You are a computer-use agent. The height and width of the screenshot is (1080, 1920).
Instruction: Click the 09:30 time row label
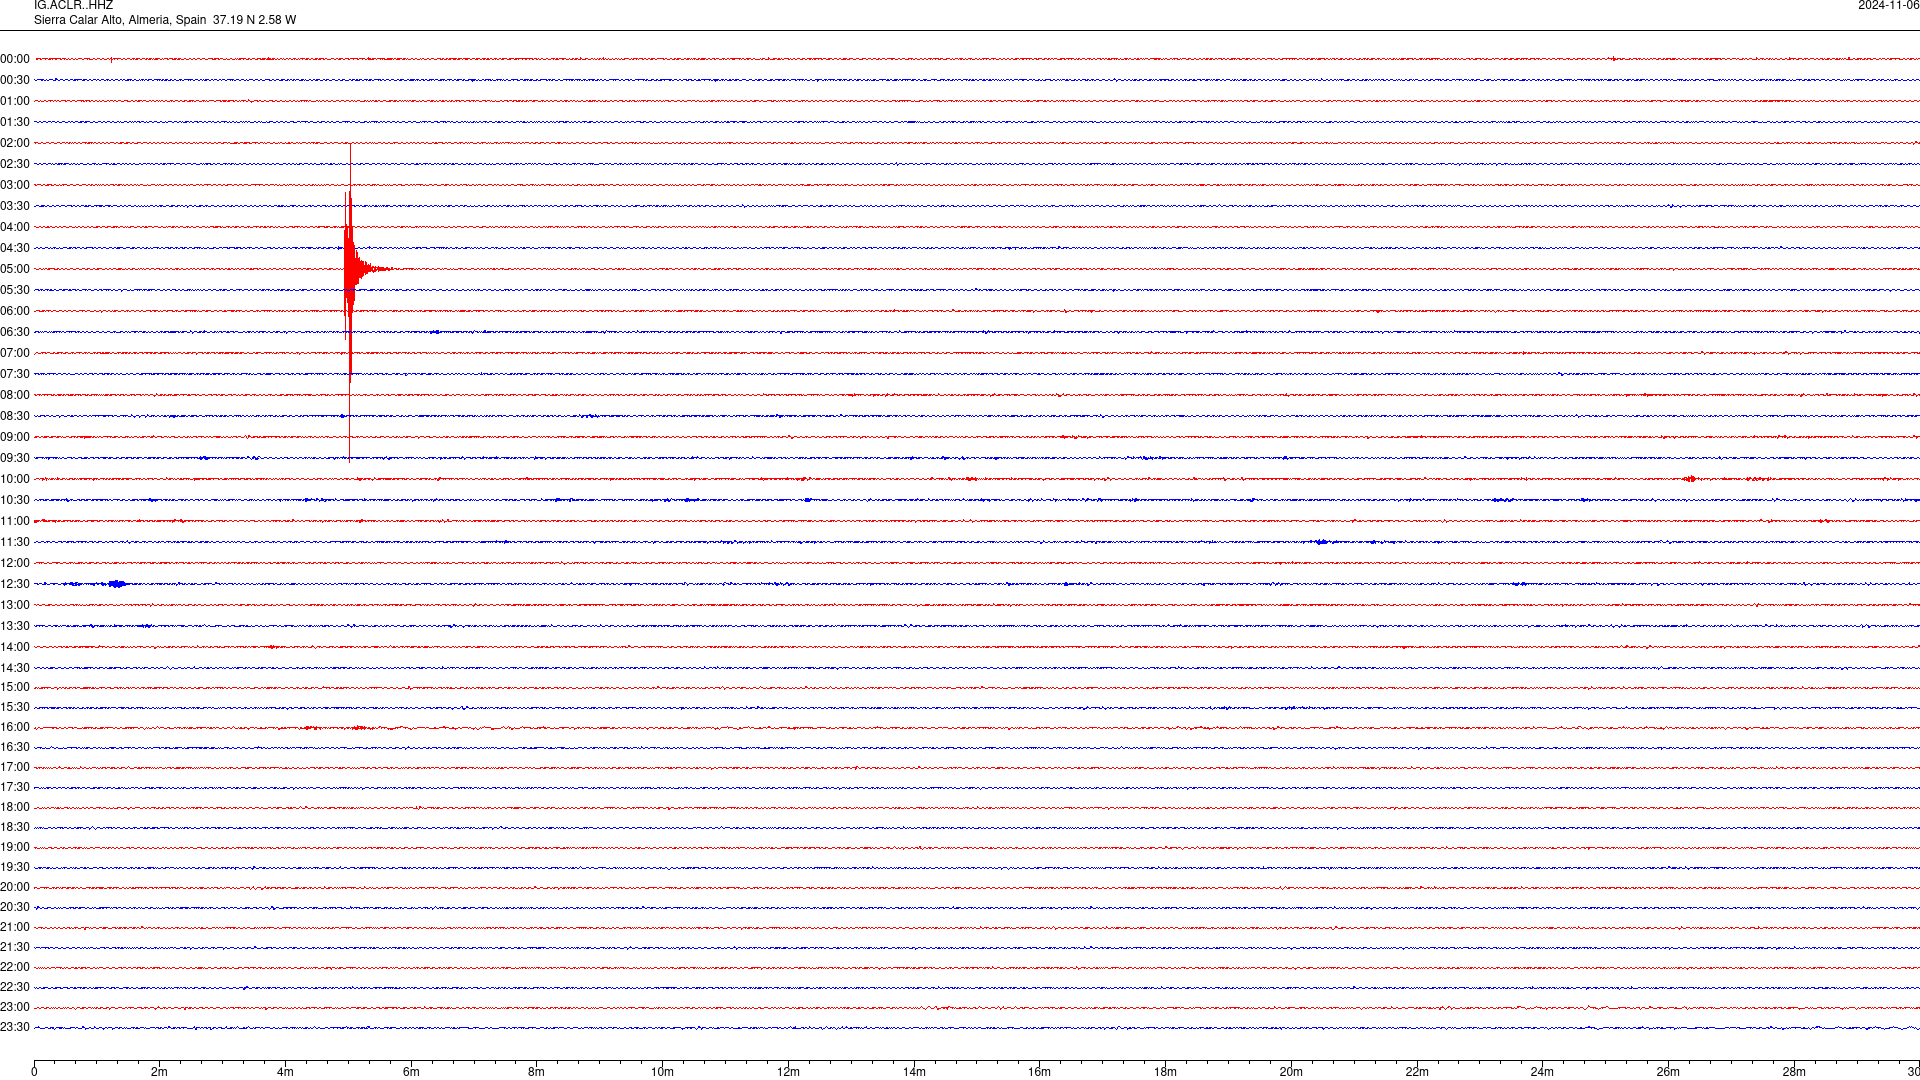pyautogui.click(x=15, y=458)
